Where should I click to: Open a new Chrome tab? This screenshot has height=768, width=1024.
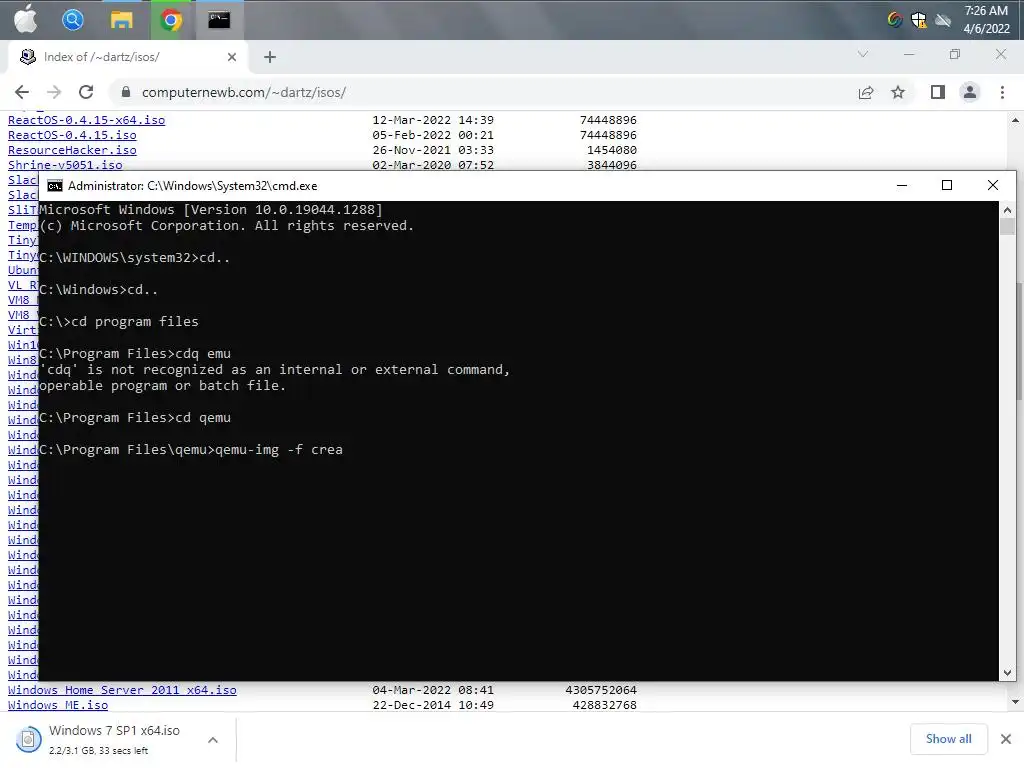[270, 57]
